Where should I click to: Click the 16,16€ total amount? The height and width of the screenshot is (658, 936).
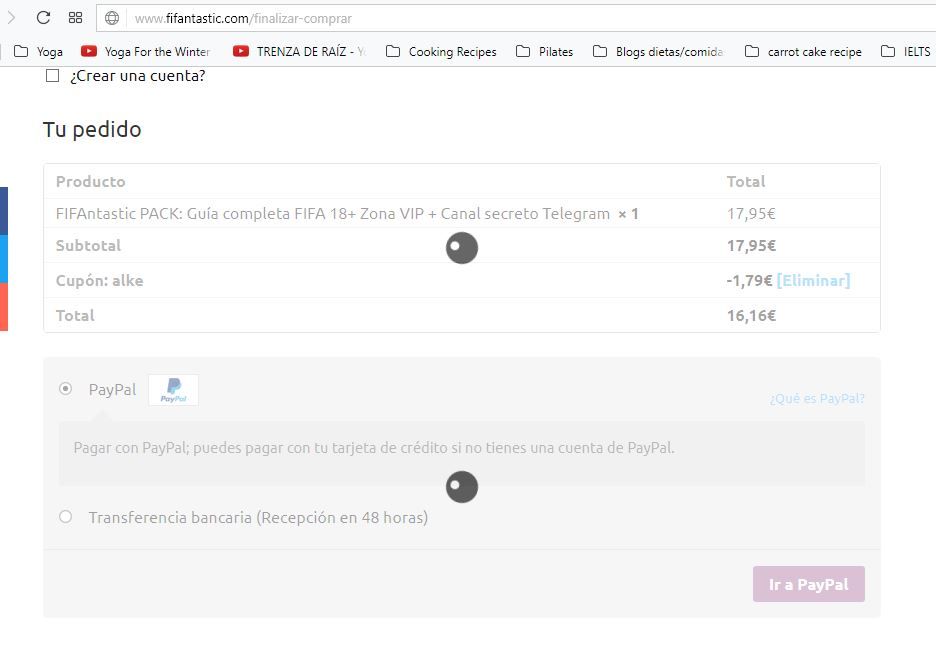click(x=751, y=315)
